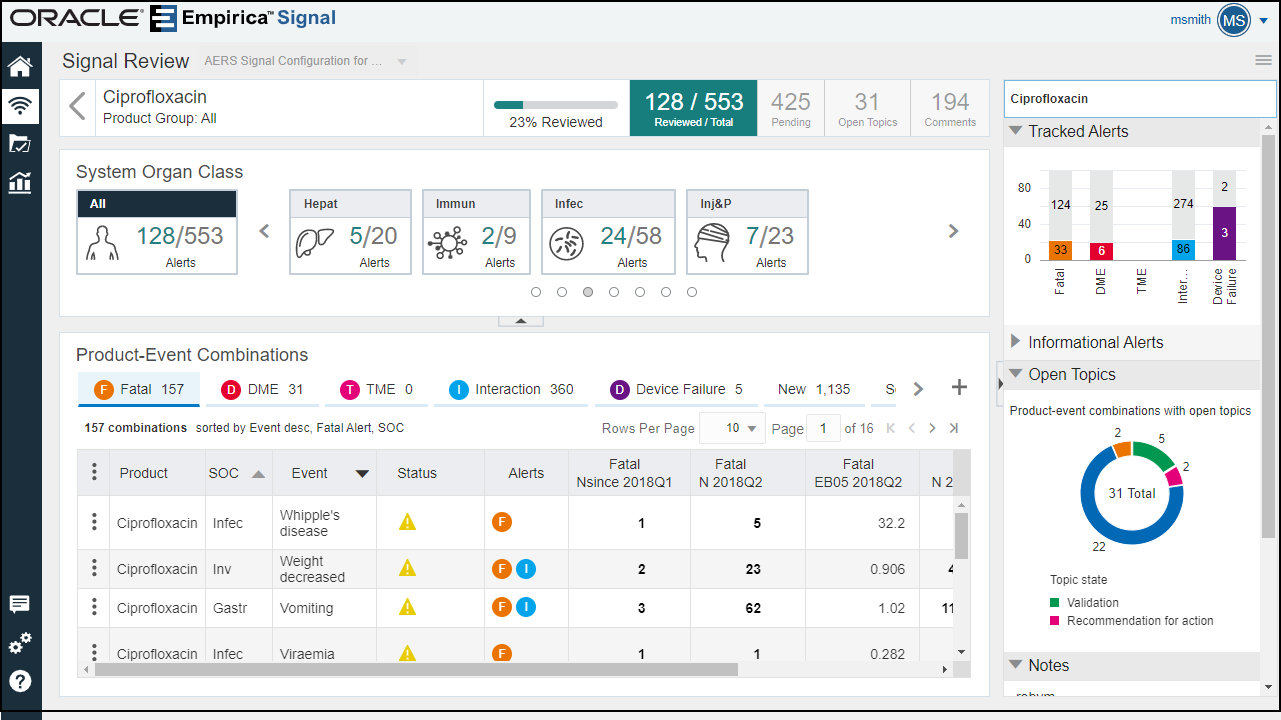Select the Inj&P head bandage icon

[712, 245]
